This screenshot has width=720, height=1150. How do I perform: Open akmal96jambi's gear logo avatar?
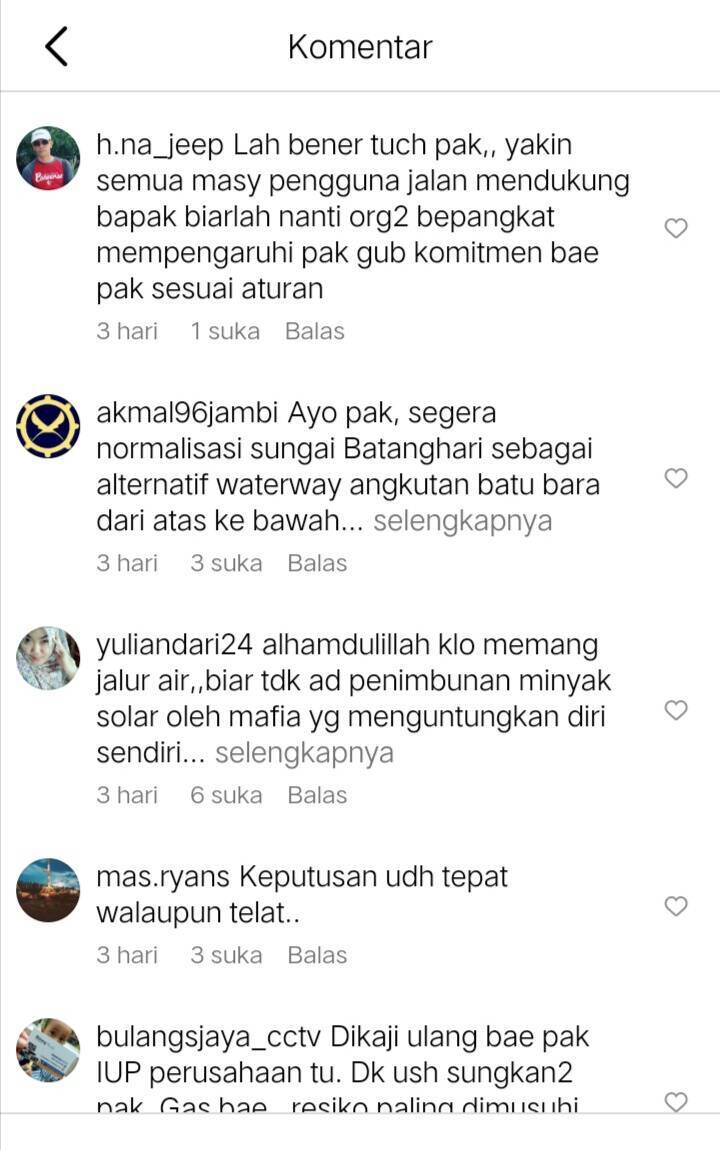tap(48, 426)
